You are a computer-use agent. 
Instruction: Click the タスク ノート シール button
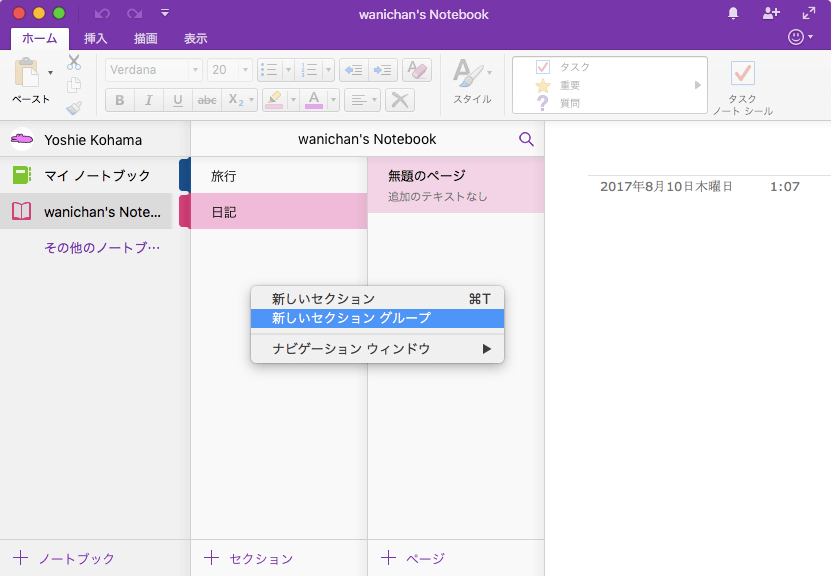click(x=742, y=88)
